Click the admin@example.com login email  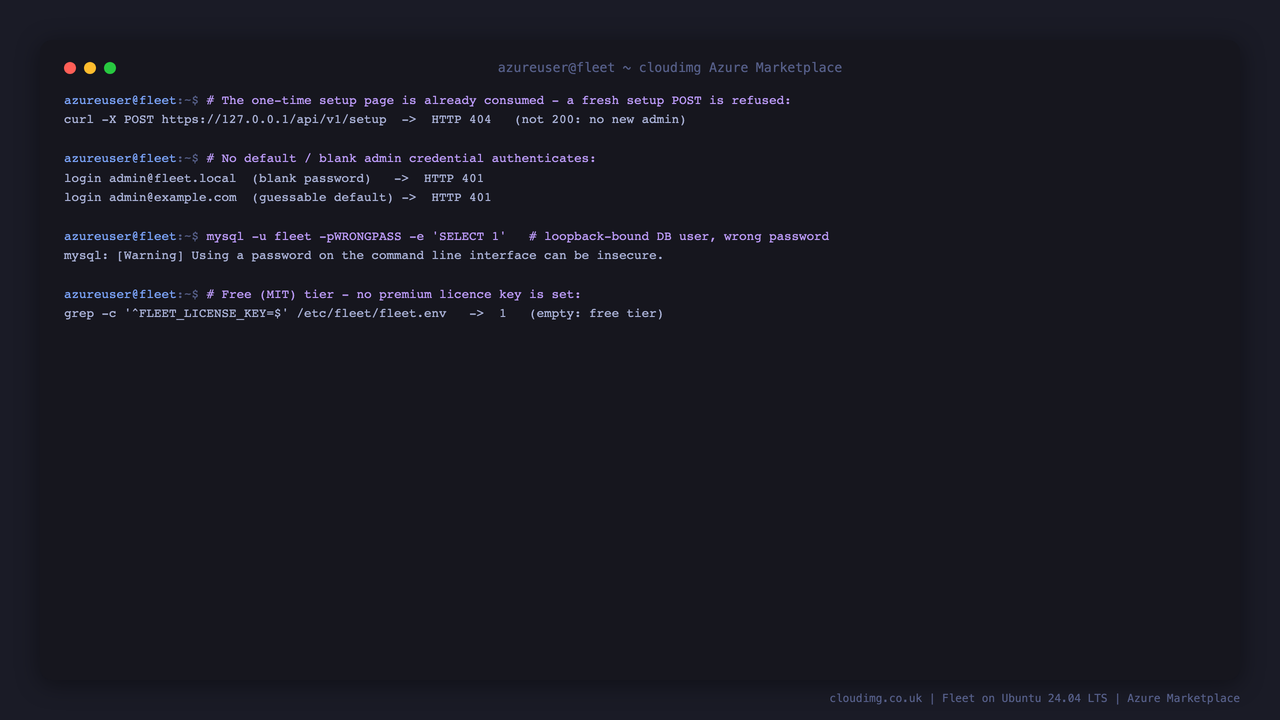click(x=173, y=197)
